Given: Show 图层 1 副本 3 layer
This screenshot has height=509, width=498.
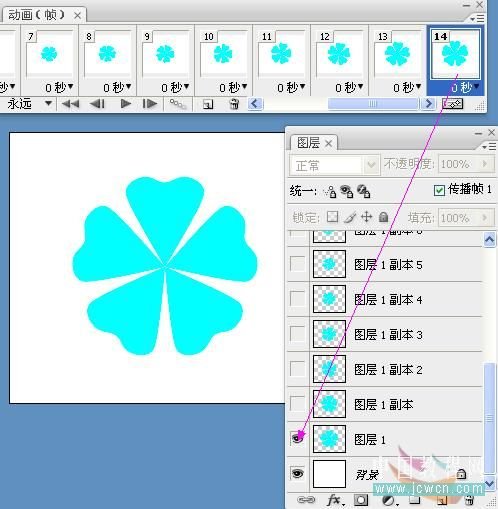Looking at the screenshot, I should click(x=297, y=334).
